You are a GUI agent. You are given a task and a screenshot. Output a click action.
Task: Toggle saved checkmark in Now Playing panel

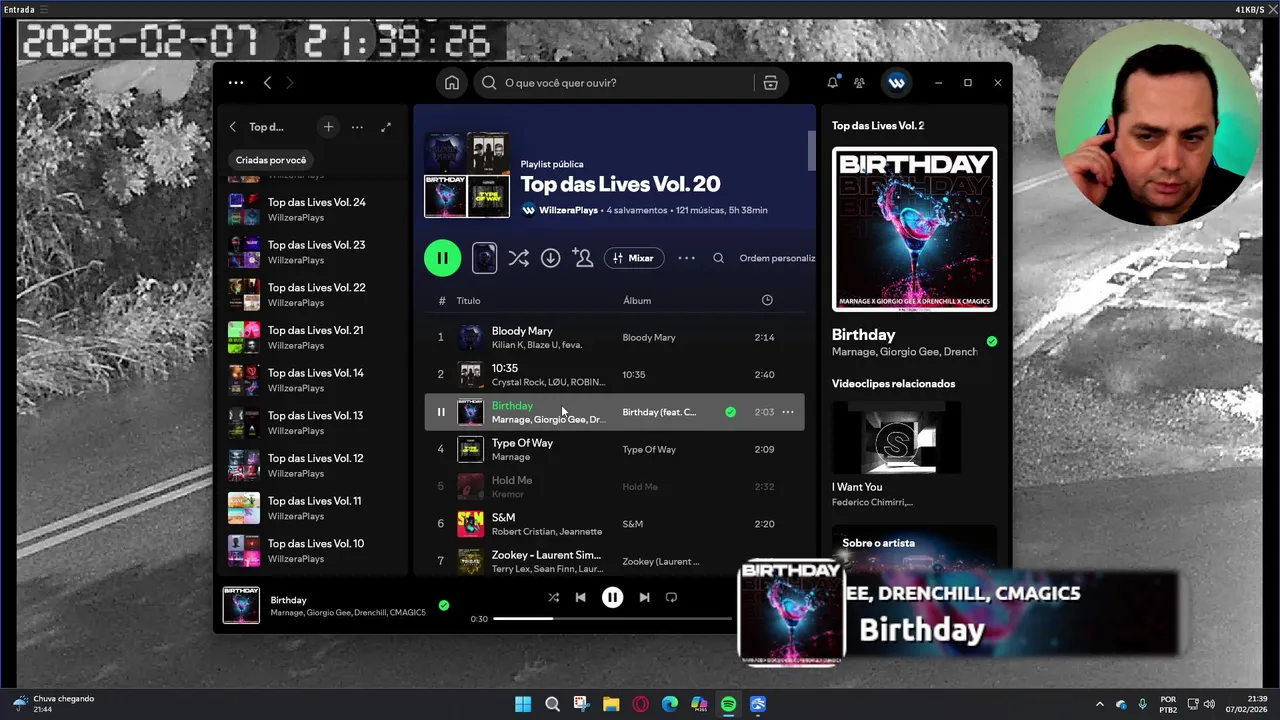click(992, 341)
